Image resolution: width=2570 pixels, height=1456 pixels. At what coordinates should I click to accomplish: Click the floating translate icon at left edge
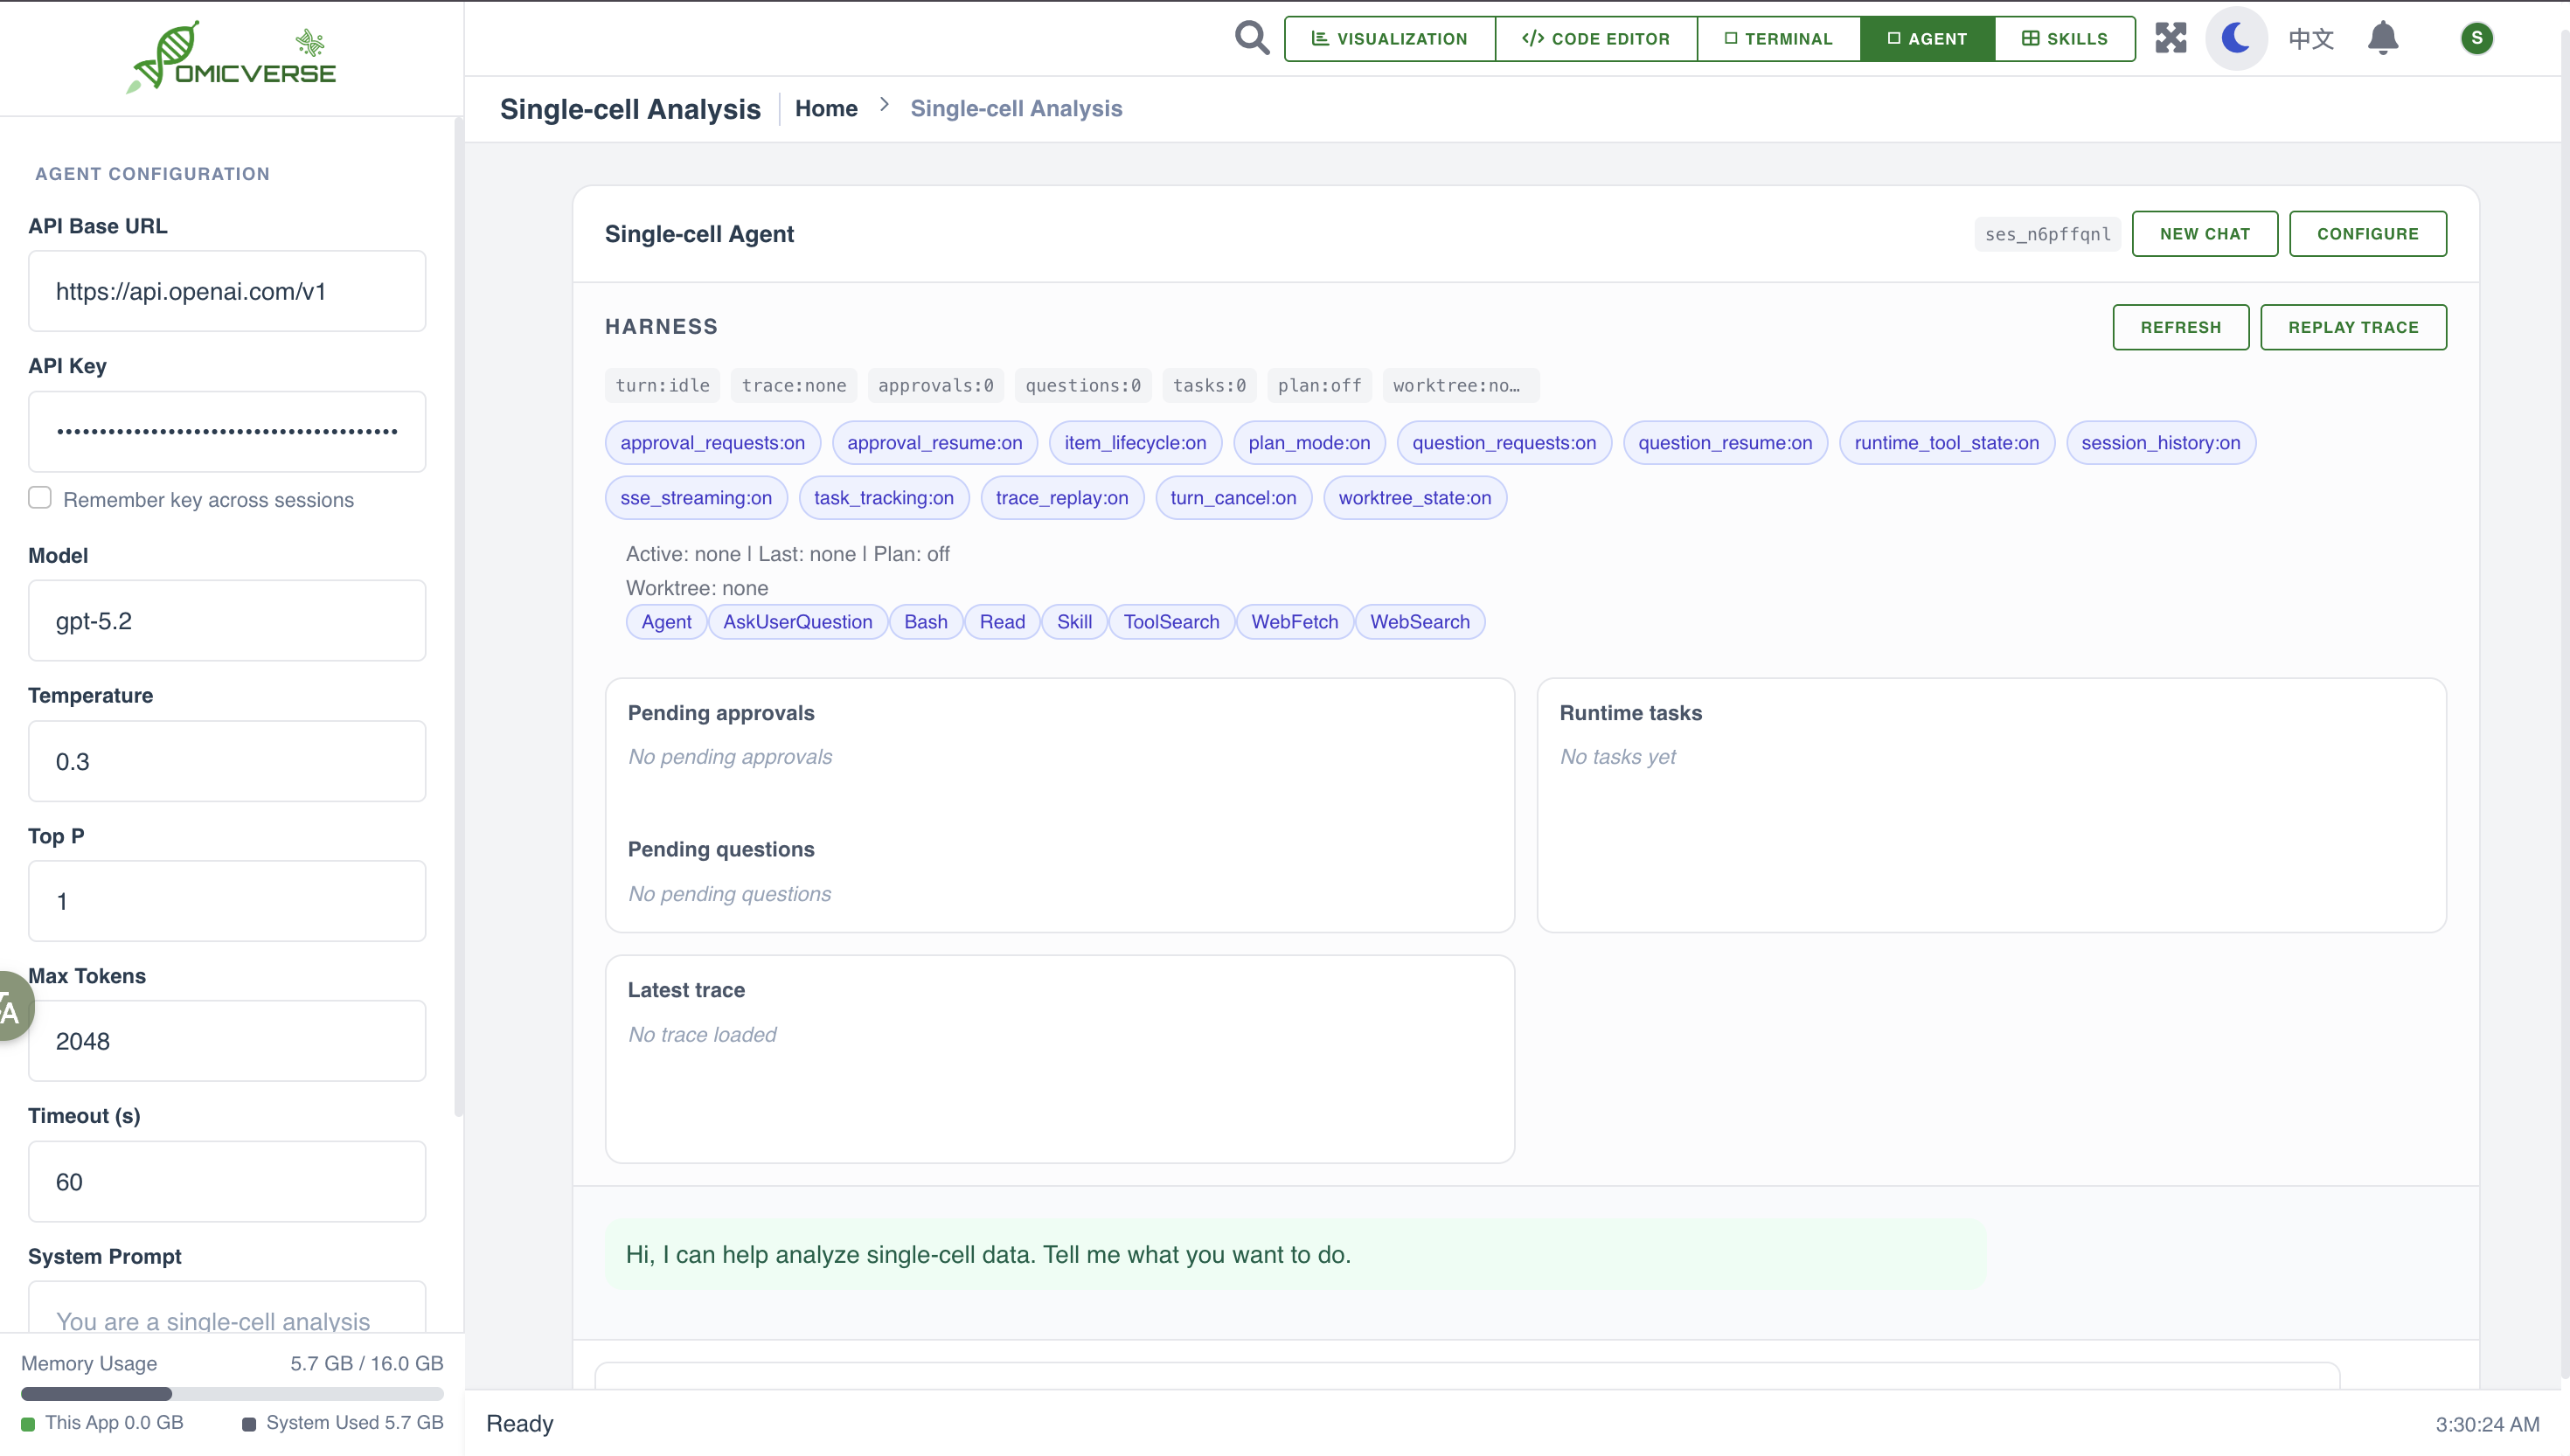pos(12,1007)
